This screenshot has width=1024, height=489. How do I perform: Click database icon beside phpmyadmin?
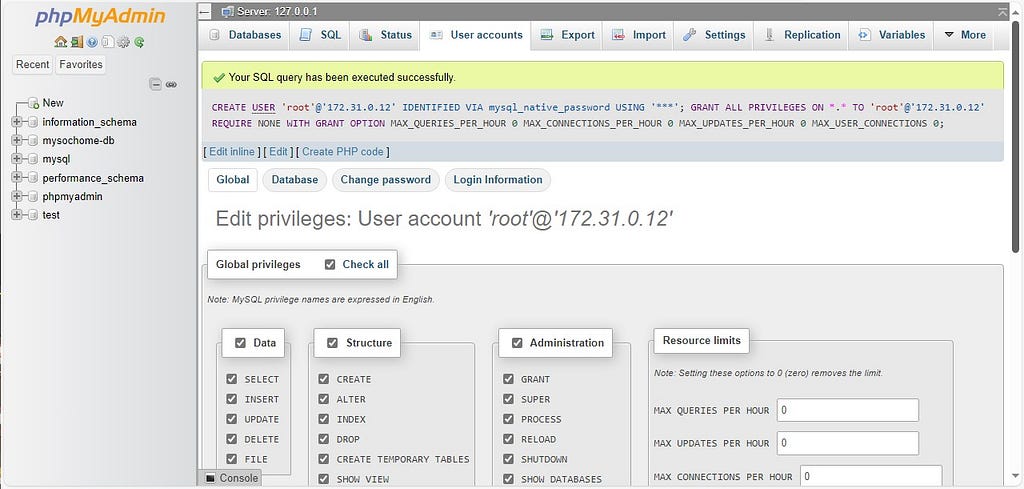tap(32, 197)
